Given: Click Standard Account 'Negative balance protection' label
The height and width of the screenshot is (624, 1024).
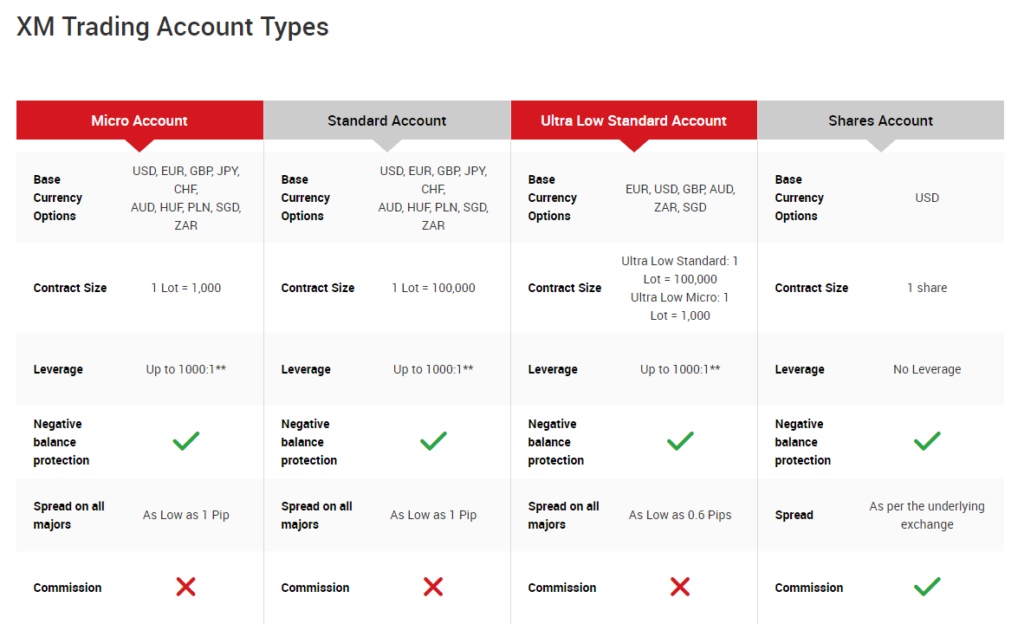Looking at the screenshot, I should 309,442.
